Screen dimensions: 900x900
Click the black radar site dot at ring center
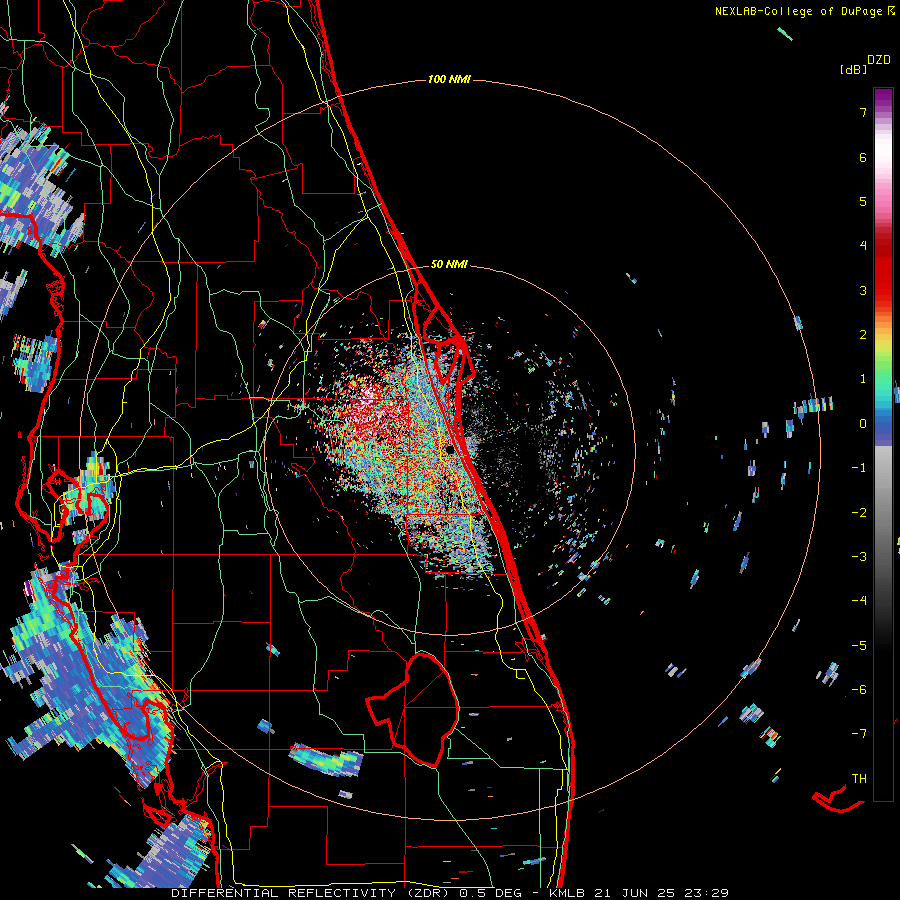(x=451, y=449)
